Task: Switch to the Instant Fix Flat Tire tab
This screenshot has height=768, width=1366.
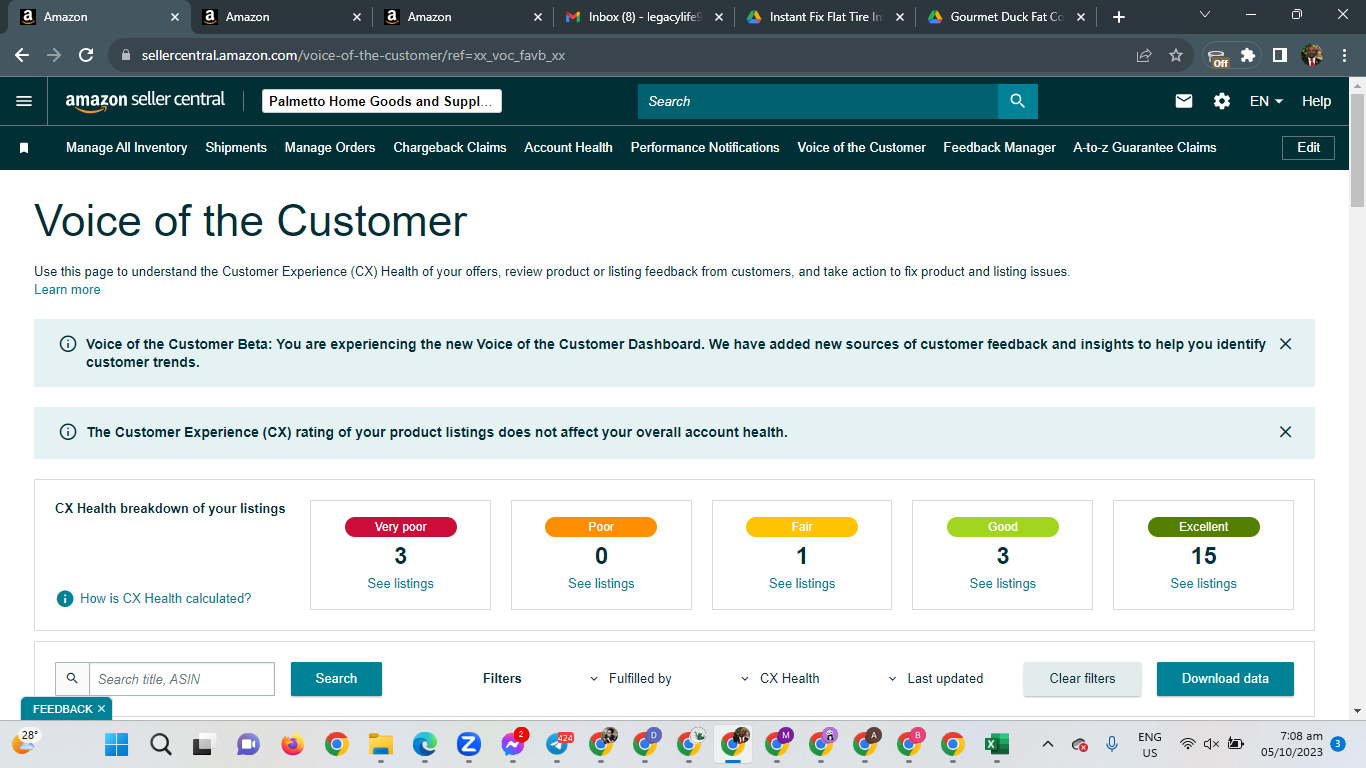Action: click(x=825, y=17)
